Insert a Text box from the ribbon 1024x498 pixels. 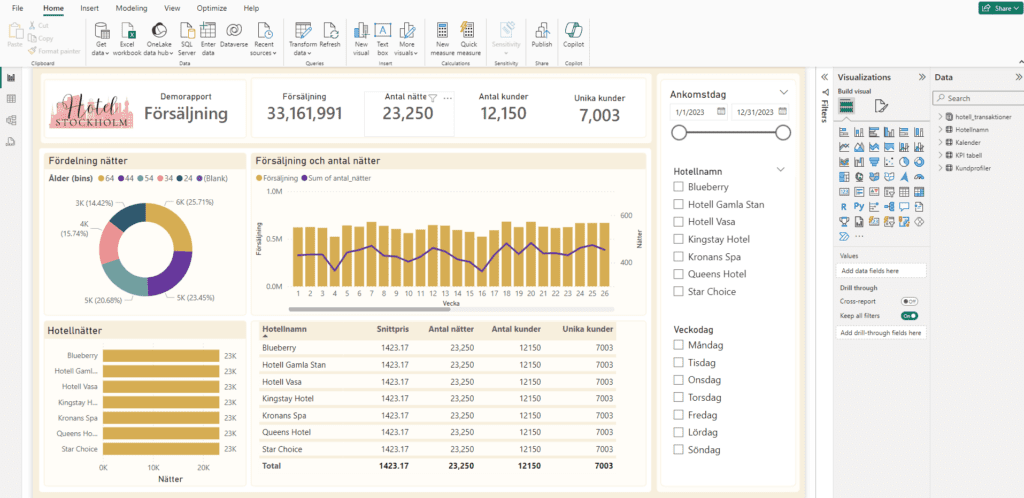click(x=383, y=30)
